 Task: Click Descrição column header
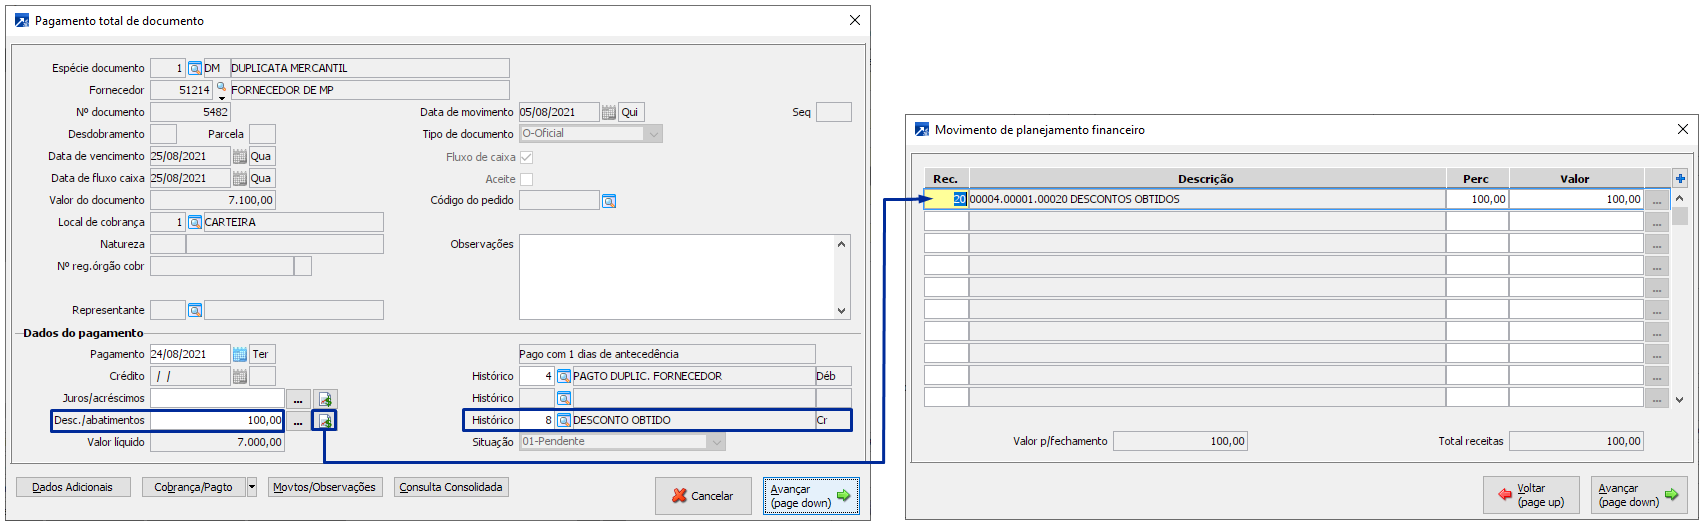click(1207, 179)
